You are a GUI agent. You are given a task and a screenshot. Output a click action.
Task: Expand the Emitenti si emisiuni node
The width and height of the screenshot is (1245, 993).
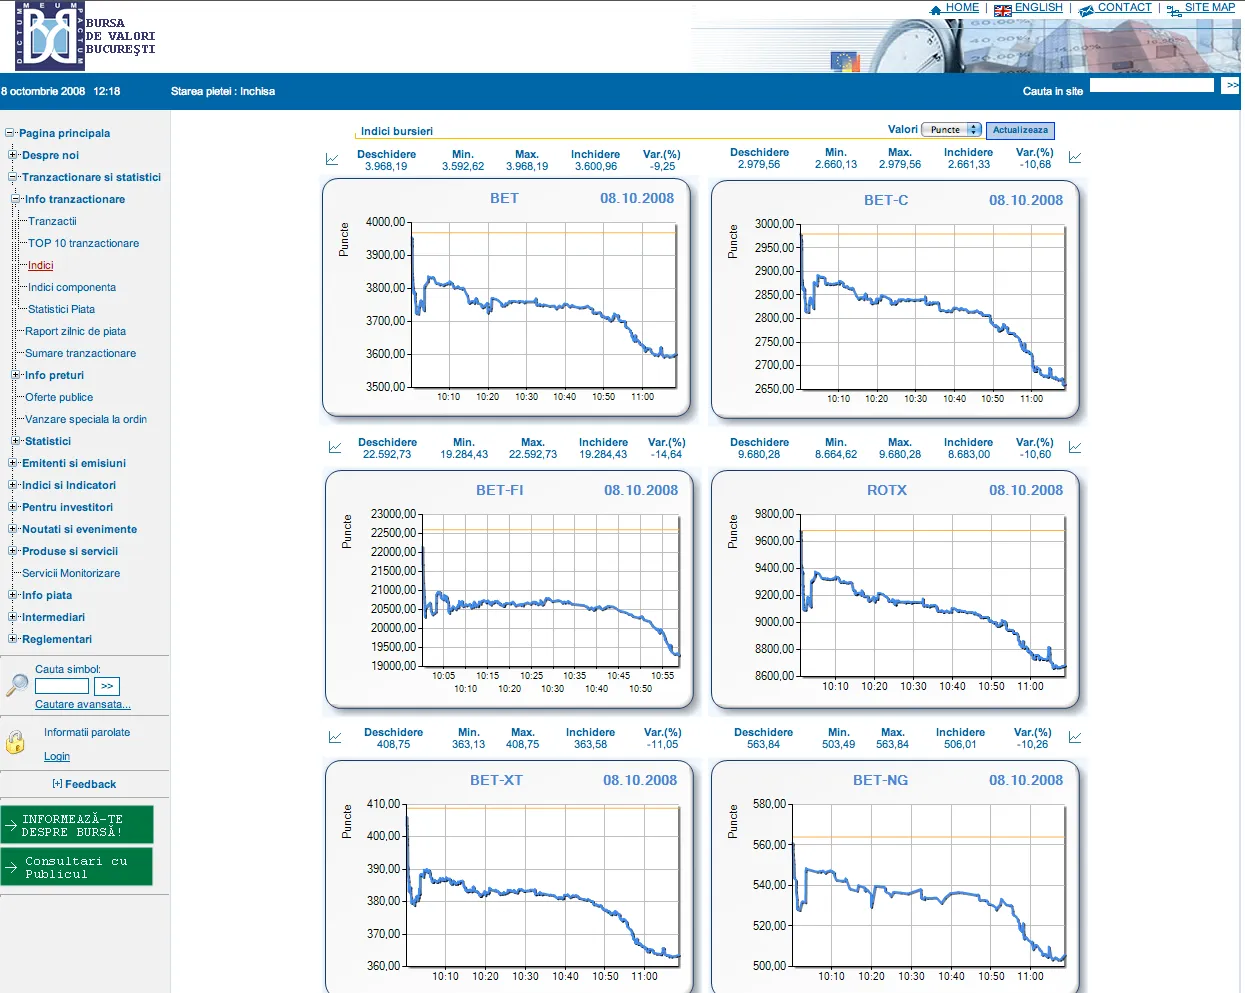click(x=13, y=463)
